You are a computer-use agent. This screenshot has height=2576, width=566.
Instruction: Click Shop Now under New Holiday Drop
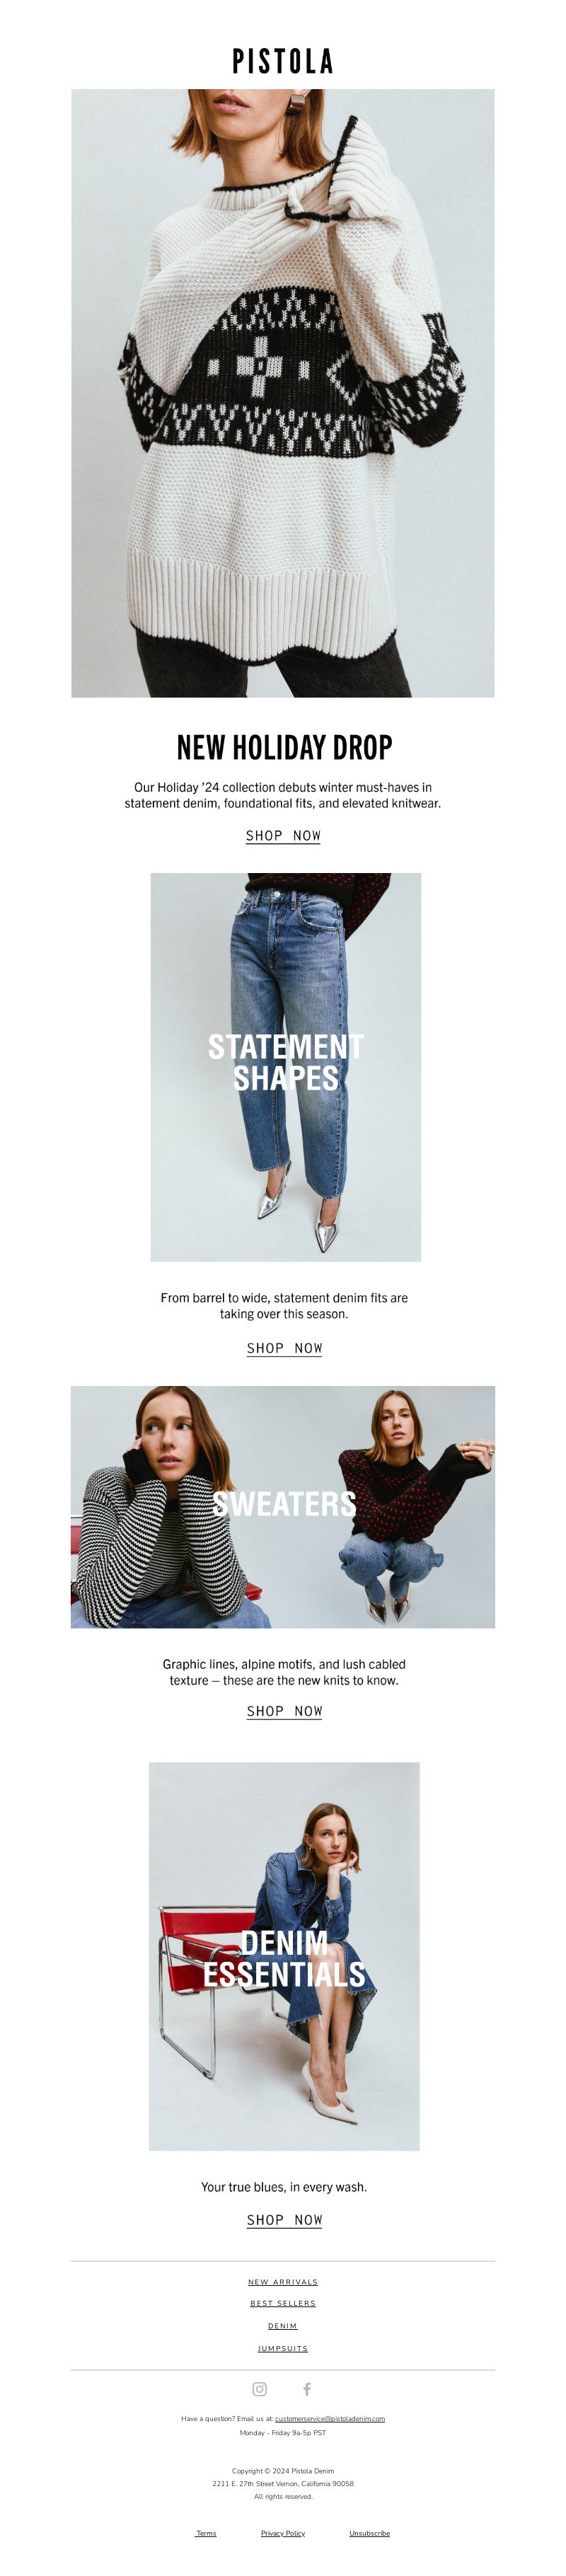click(x=283, y=835)
